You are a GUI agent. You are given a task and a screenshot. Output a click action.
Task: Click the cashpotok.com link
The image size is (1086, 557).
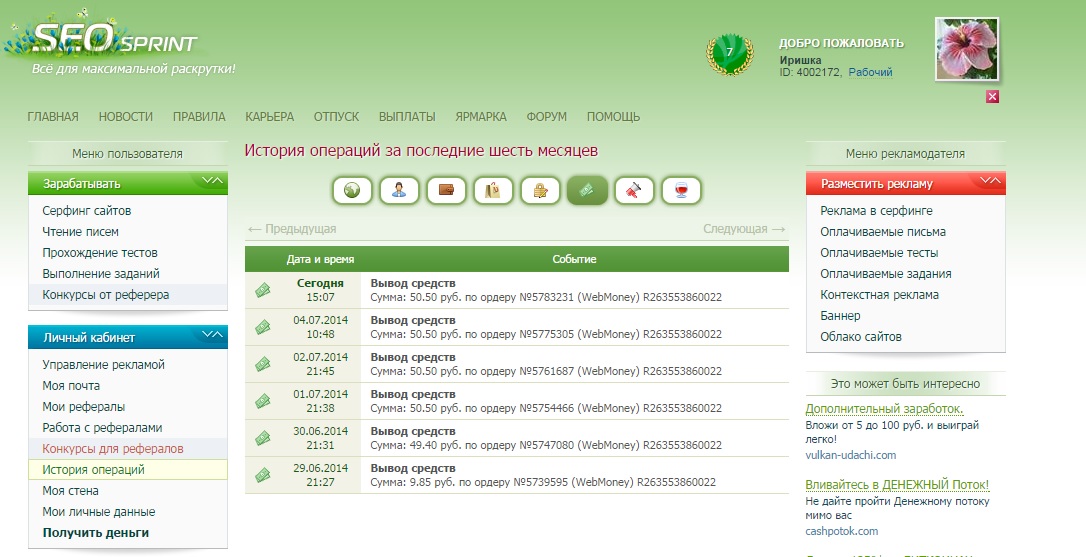pyautogui.click(x=842, y=531)
